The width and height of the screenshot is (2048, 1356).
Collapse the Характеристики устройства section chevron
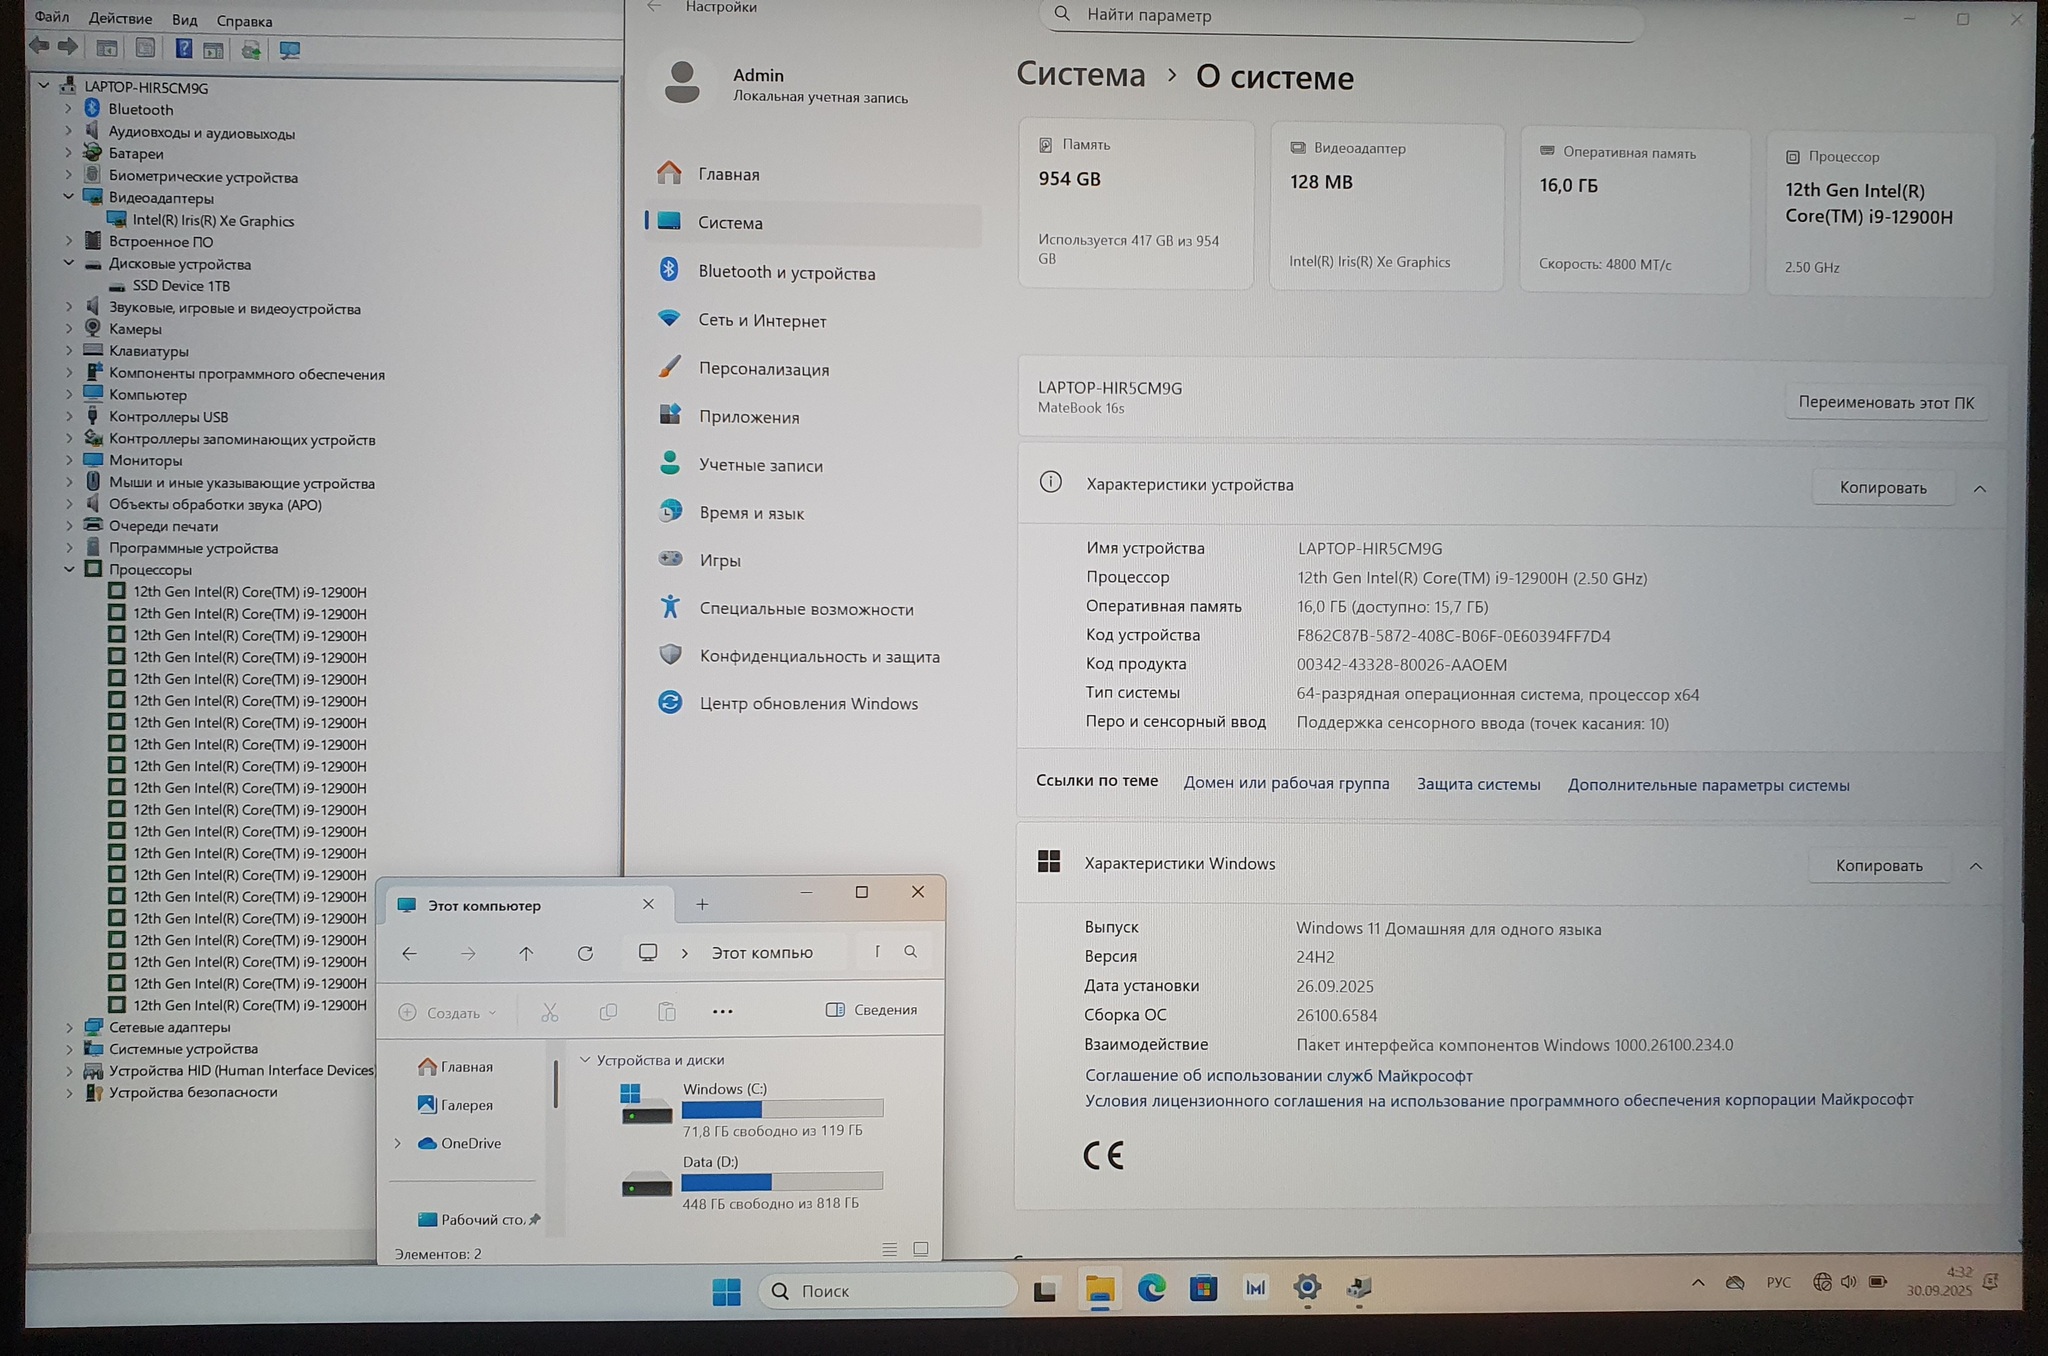[1979, 488]
